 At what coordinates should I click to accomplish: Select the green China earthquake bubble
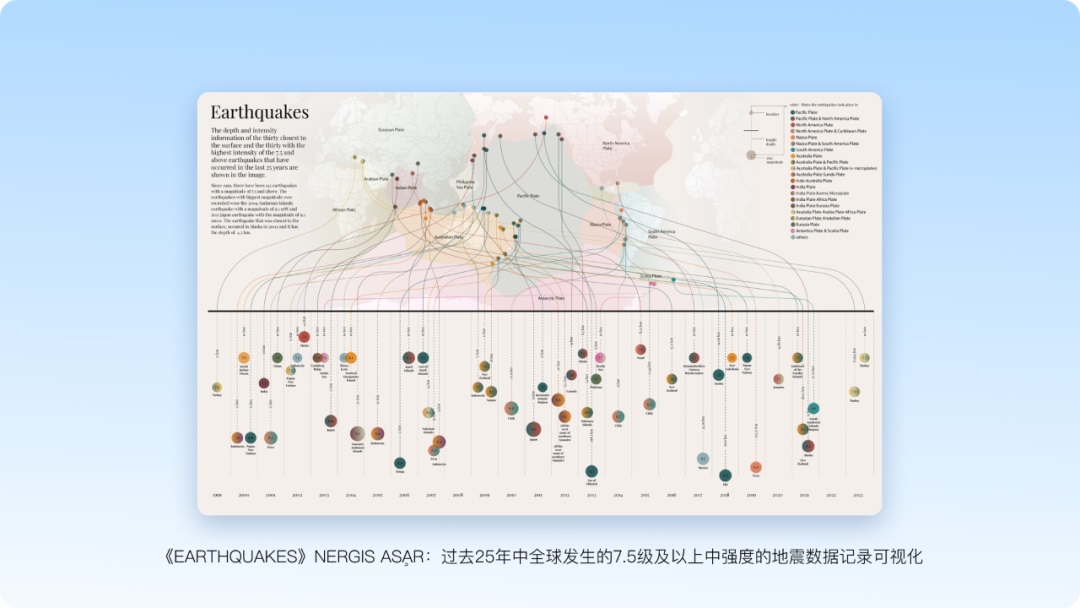pyautogui.click(x=277, y=357)
